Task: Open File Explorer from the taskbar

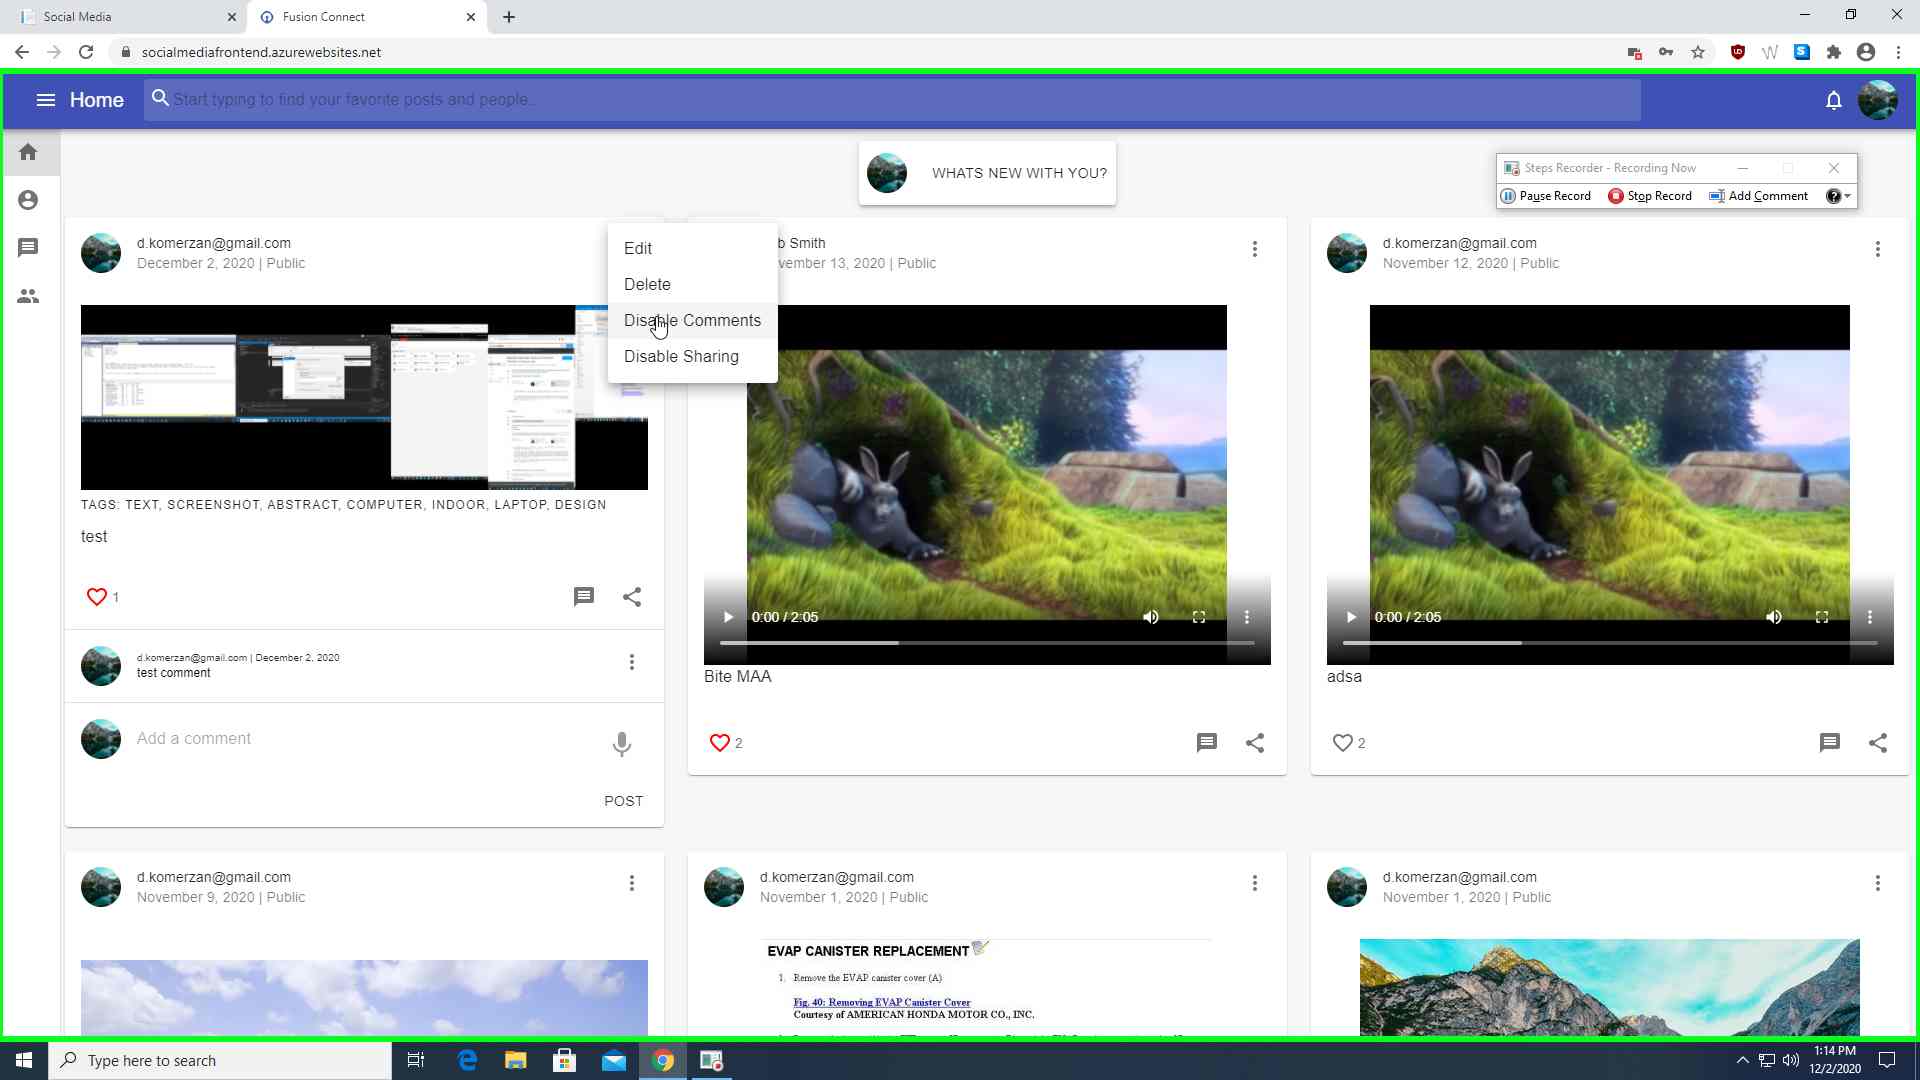Action: pyautogui.click(x=516, y=1060)
